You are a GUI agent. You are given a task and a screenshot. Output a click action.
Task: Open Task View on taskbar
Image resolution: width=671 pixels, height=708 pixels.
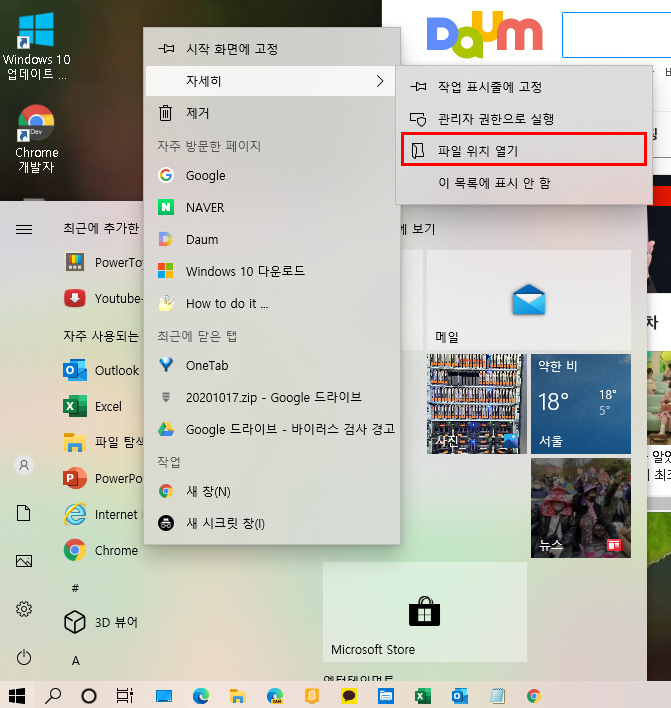(x=125, y=696)
